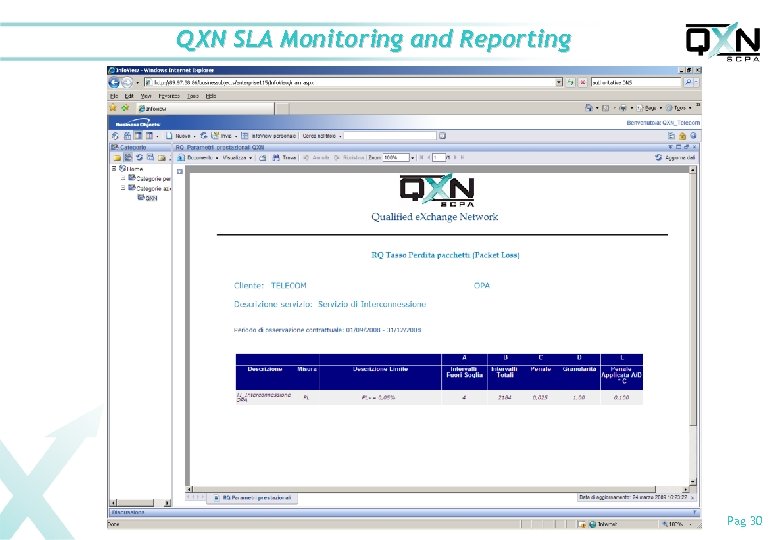780x540 pixels.
Task: Open the Edit menu
Action: (x=129, y=96)
